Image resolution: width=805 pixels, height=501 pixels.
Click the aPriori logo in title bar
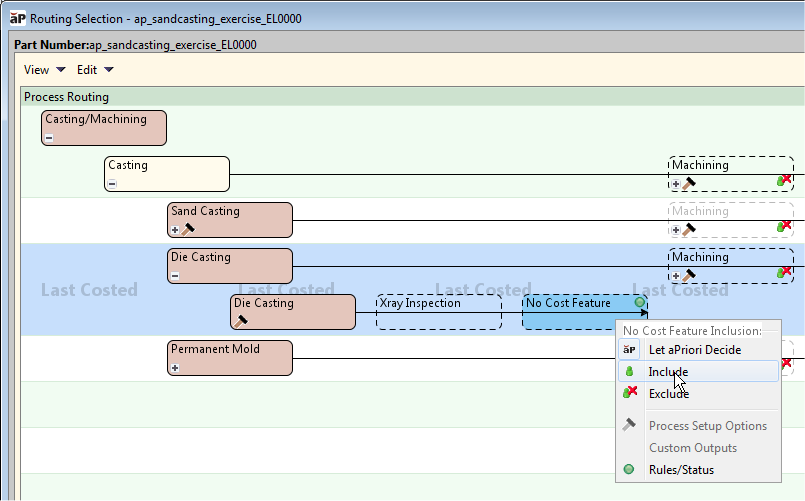[17, 18]
